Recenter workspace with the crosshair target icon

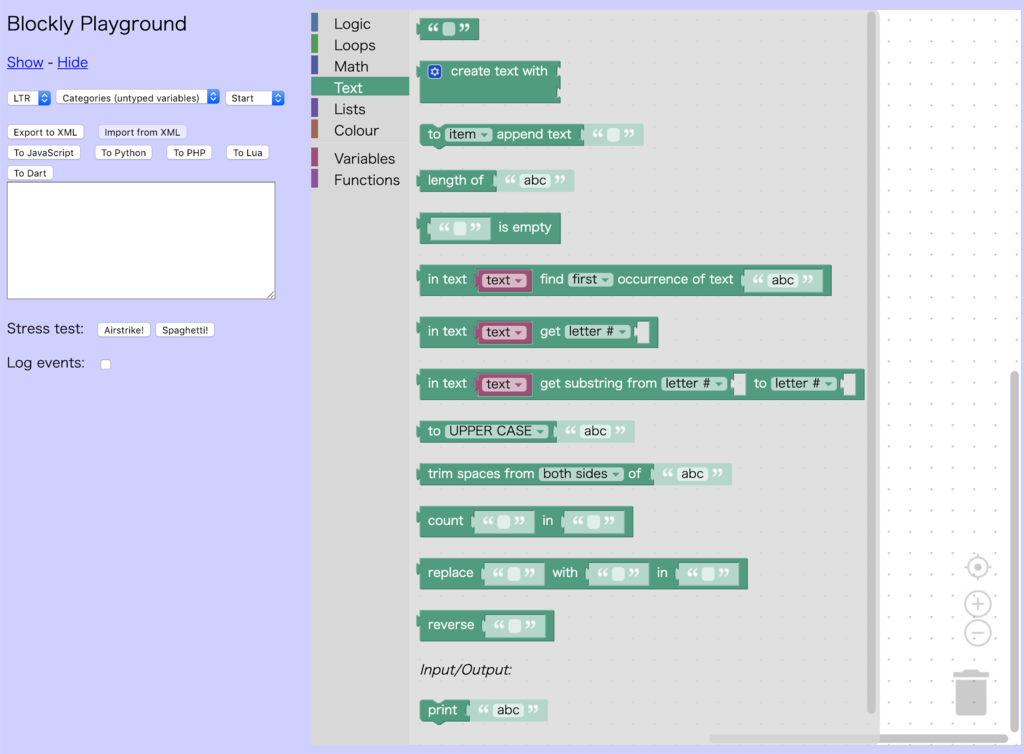978,567
